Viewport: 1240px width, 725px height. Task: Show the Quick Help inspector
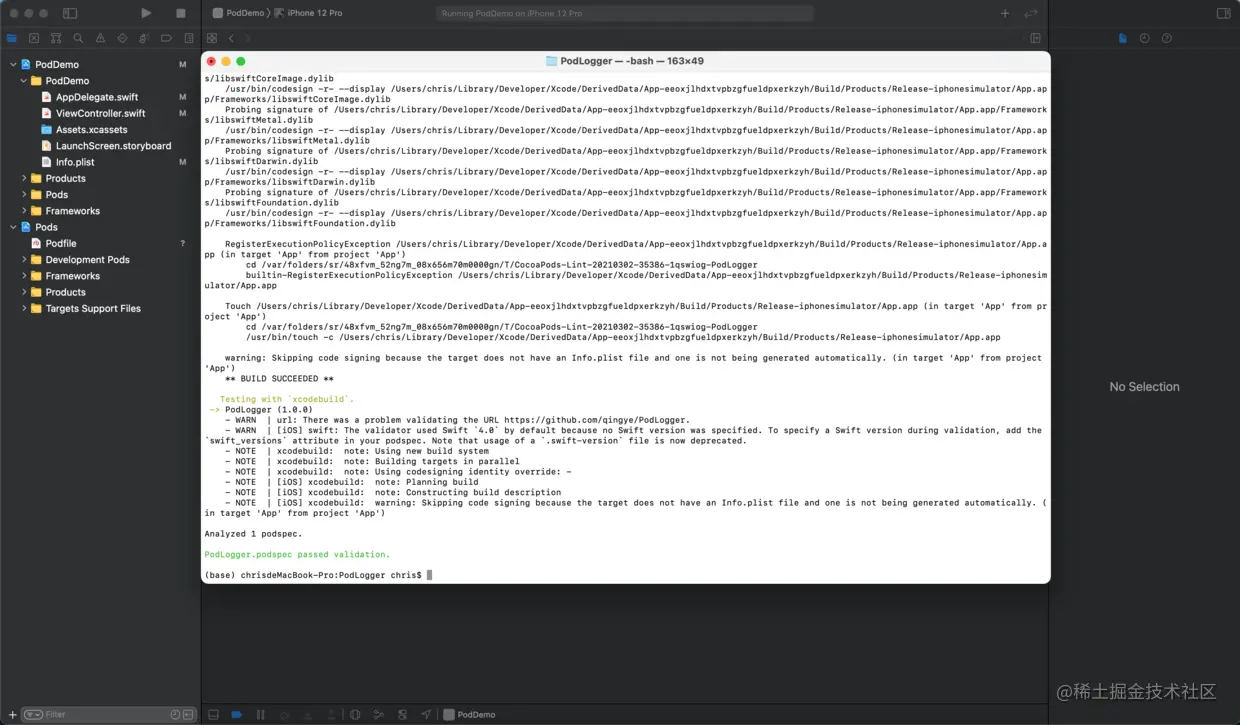click(1167, 38)
